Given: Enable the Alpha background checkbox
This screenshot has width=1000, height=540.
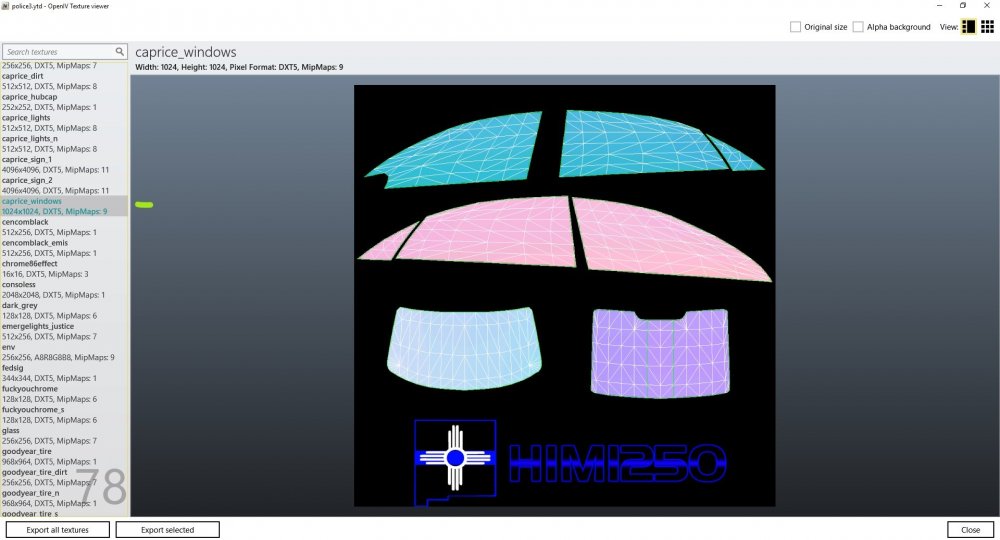Looking at the screenshot, I should 858,27.
